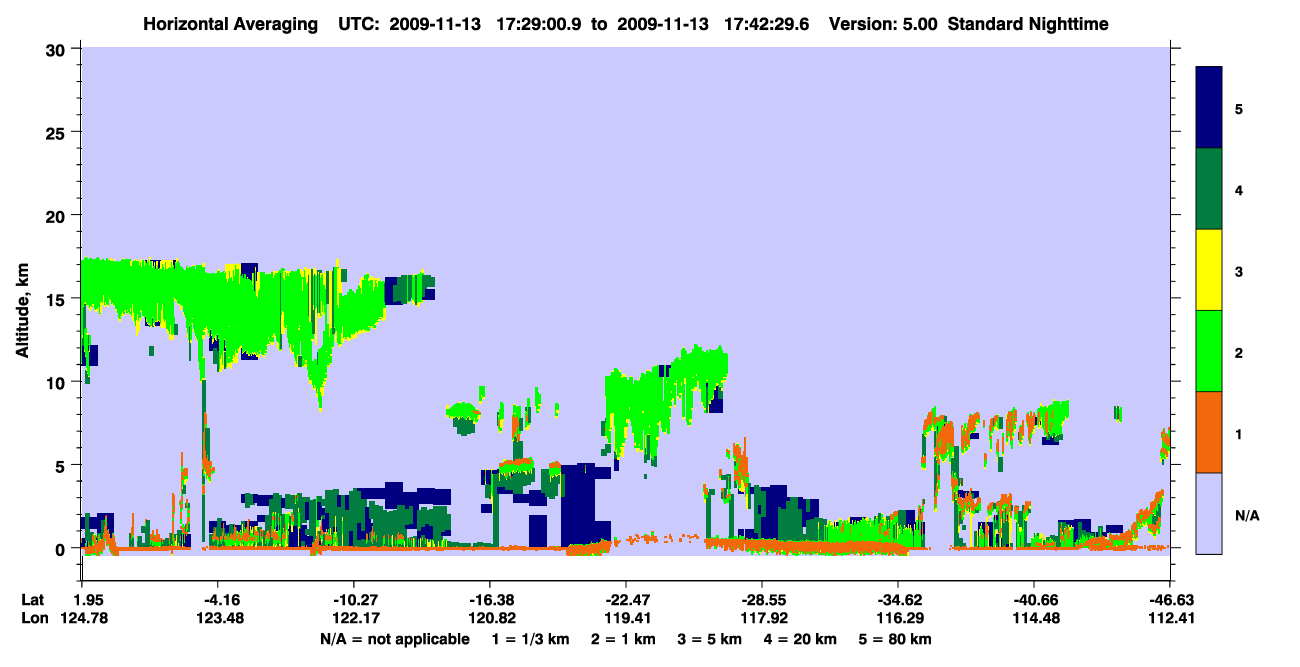Click latitude value -10.27

point(354,600)
